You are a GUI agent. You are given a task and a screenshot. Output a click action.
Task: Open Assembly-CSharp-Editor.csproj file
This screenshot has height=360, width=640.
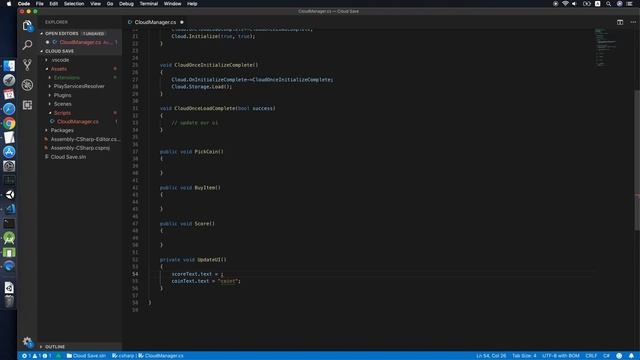[84, 139]
